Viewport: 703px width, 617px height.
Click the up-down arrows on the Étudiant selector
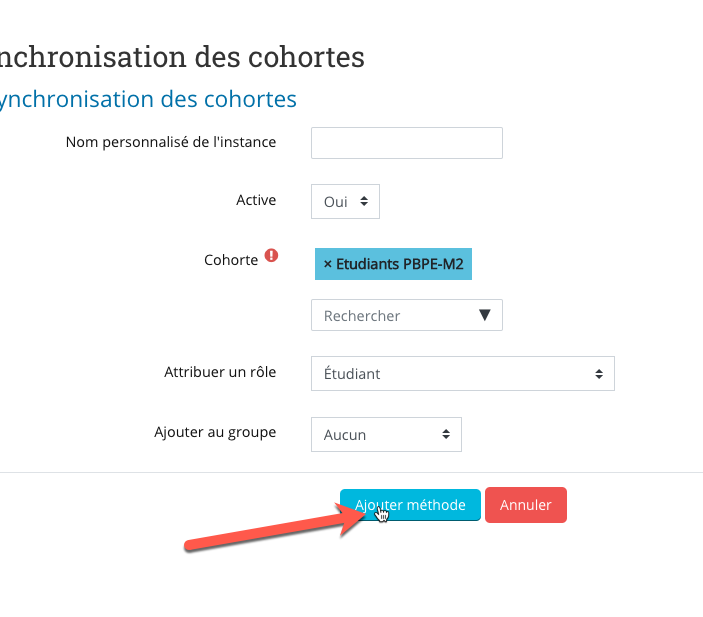click(599, 374)
